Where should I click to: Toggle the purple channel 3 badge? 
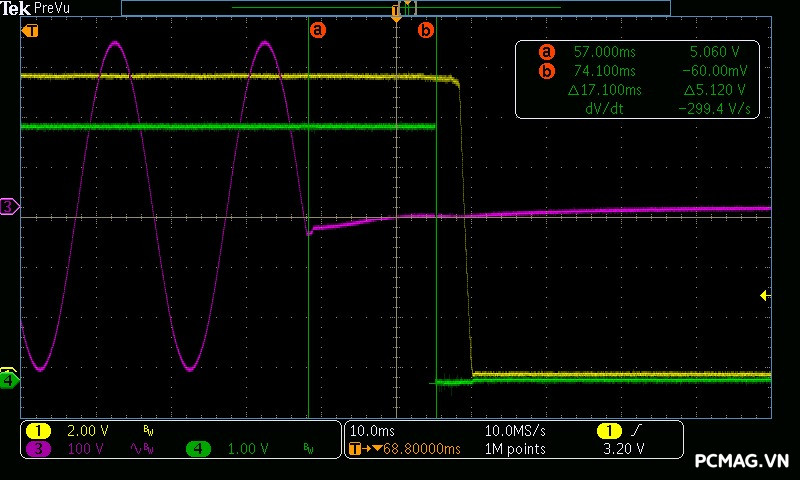38,449
